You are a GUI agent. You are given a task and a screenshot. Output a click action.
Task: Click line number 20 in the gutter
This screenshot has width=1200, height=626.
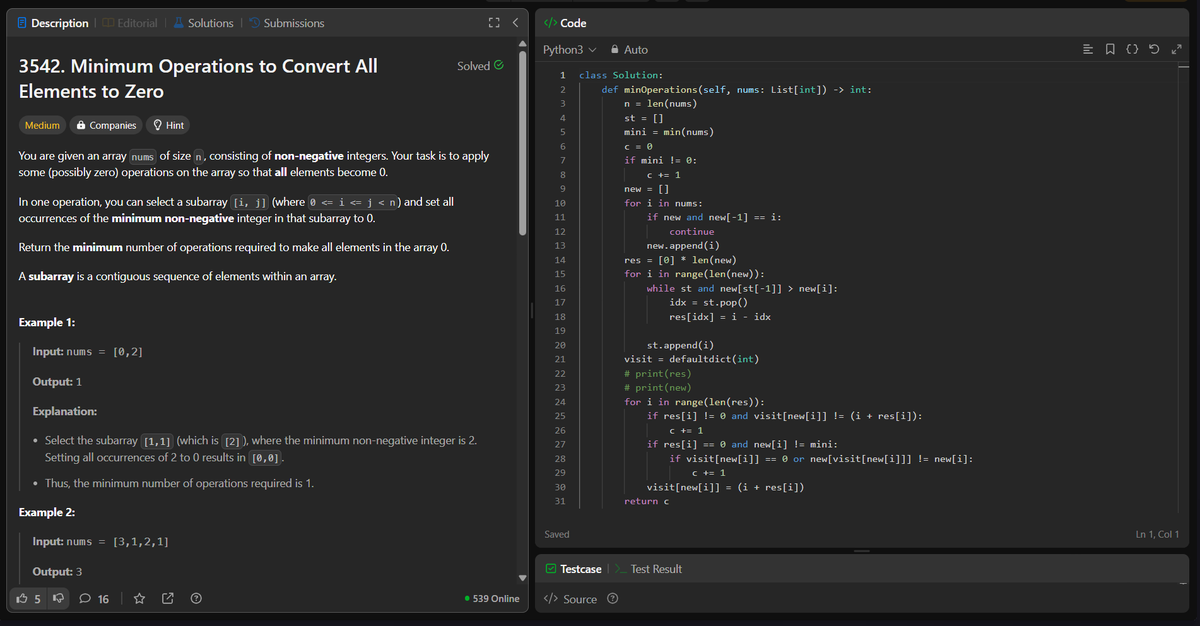tap(560, 345)
